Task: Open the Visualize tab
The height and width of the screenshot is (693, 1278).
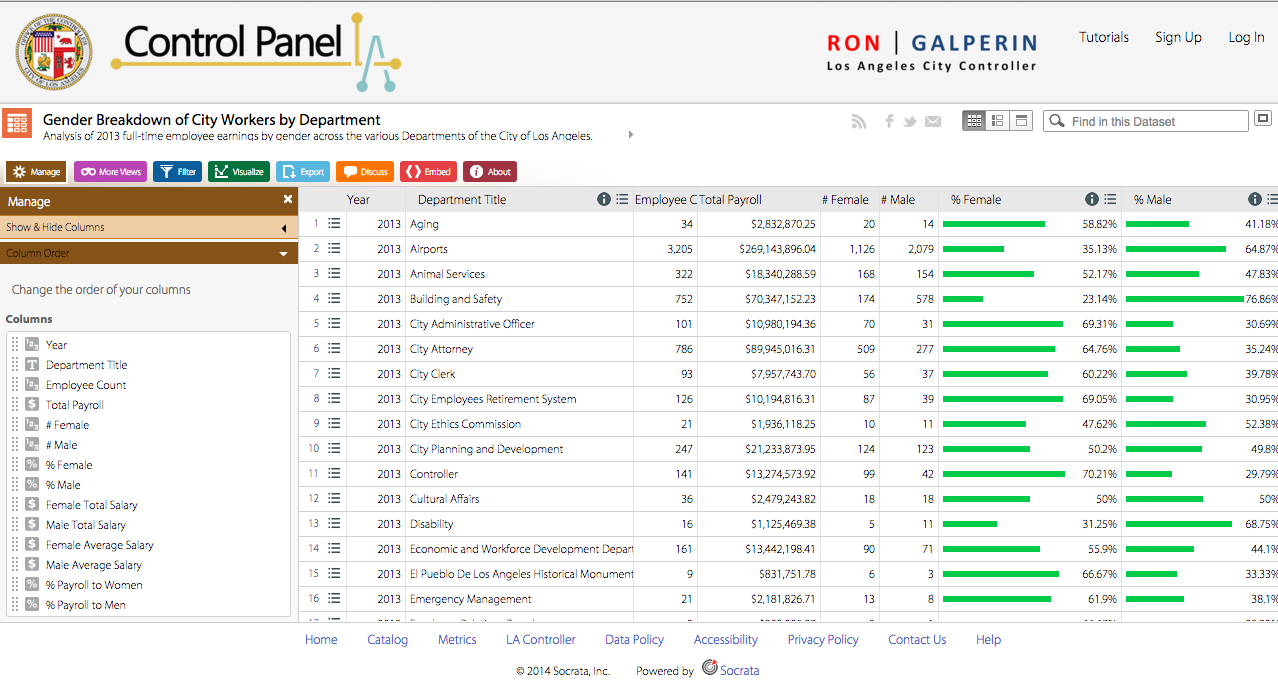Action: click(239, 172)
